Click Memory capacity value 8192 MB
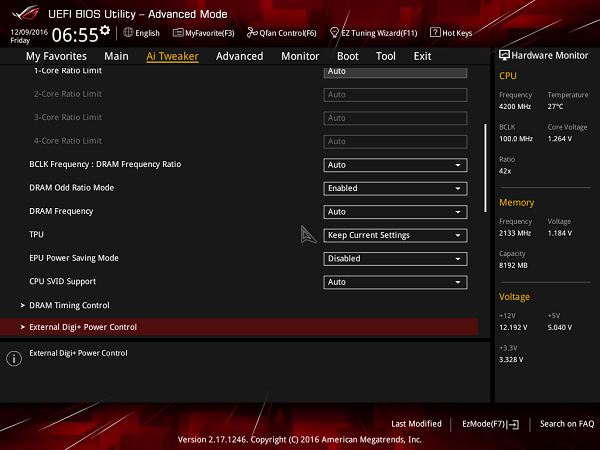The image size is (600, 450). [x=513, y=265]
